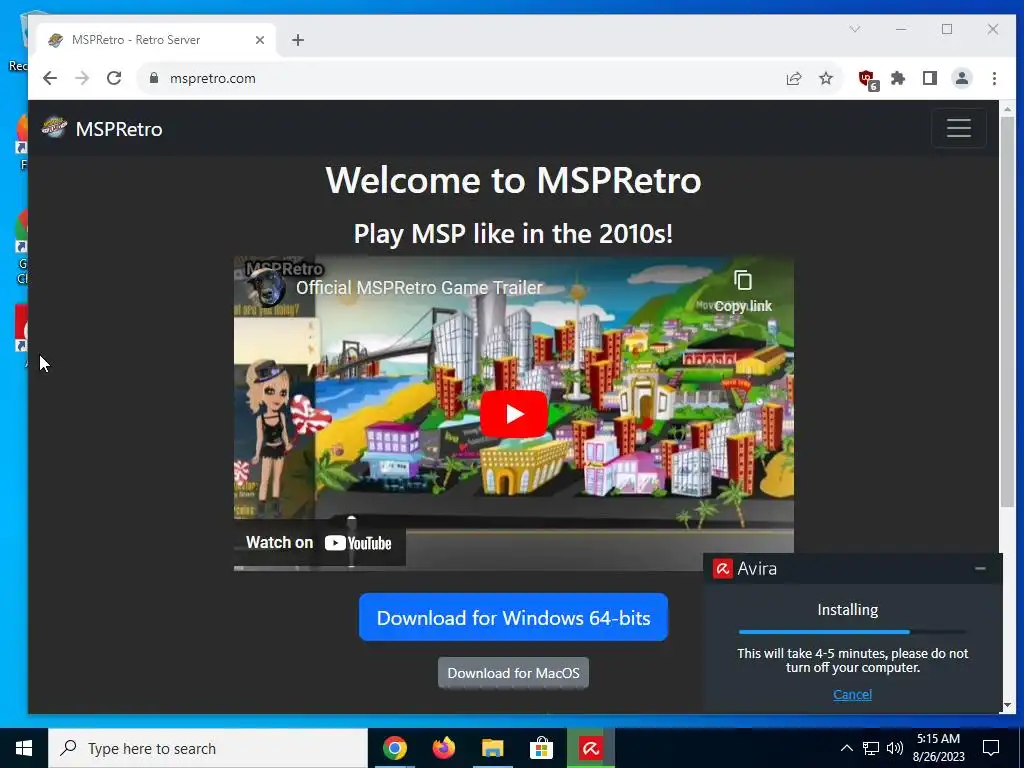Go back using the browser back arrow
The width and height of the screenshot is (1024, 768).
point(50,78)
